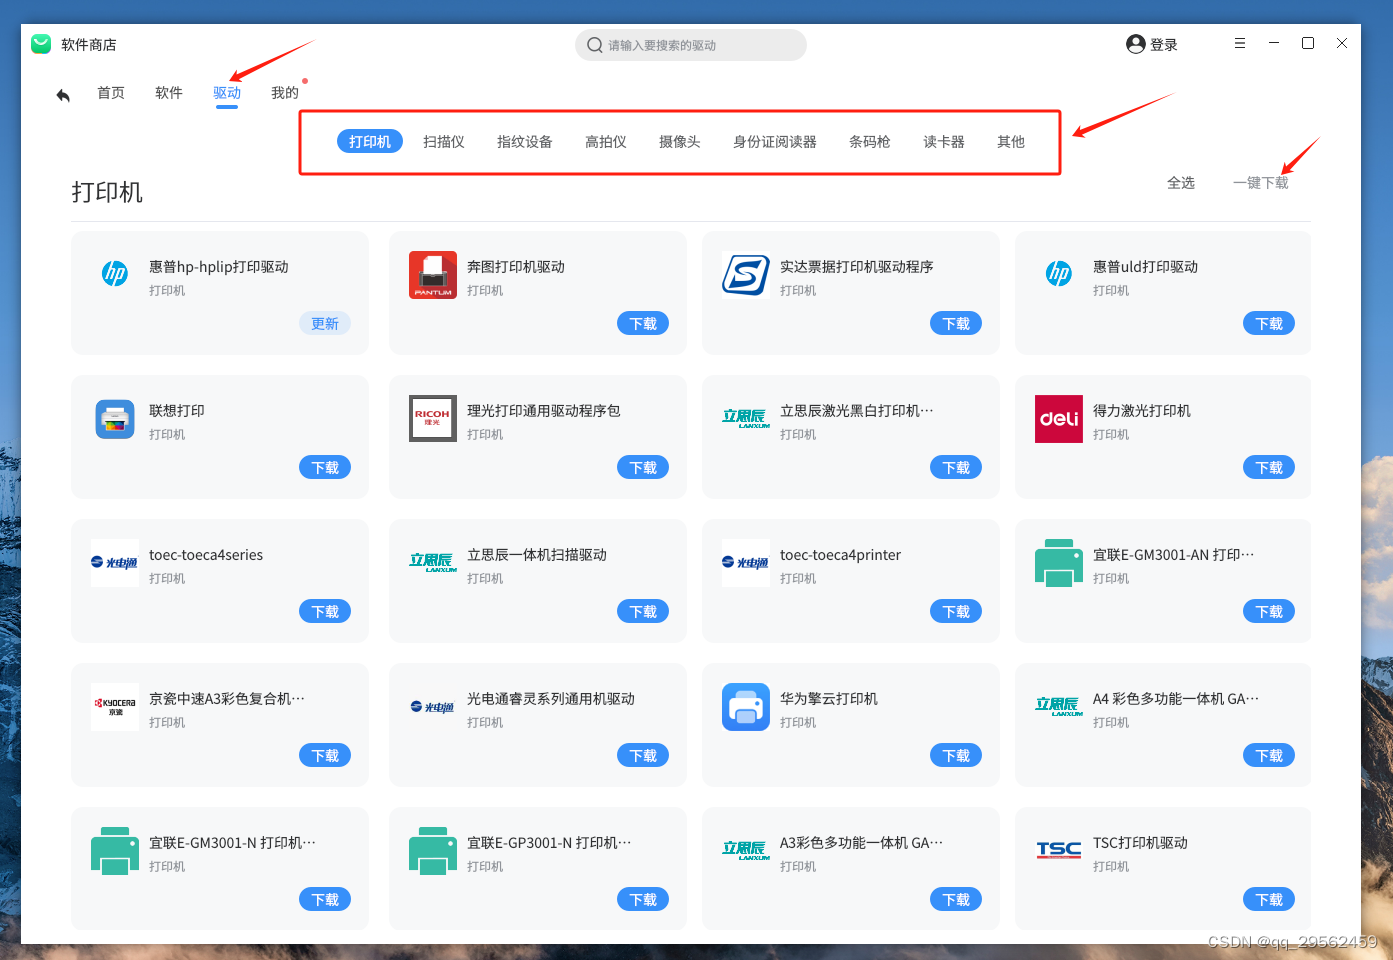This screenshot has width=1393, height=960.
Task: Click the login user avatar icon
Action: pos(1135,44)
